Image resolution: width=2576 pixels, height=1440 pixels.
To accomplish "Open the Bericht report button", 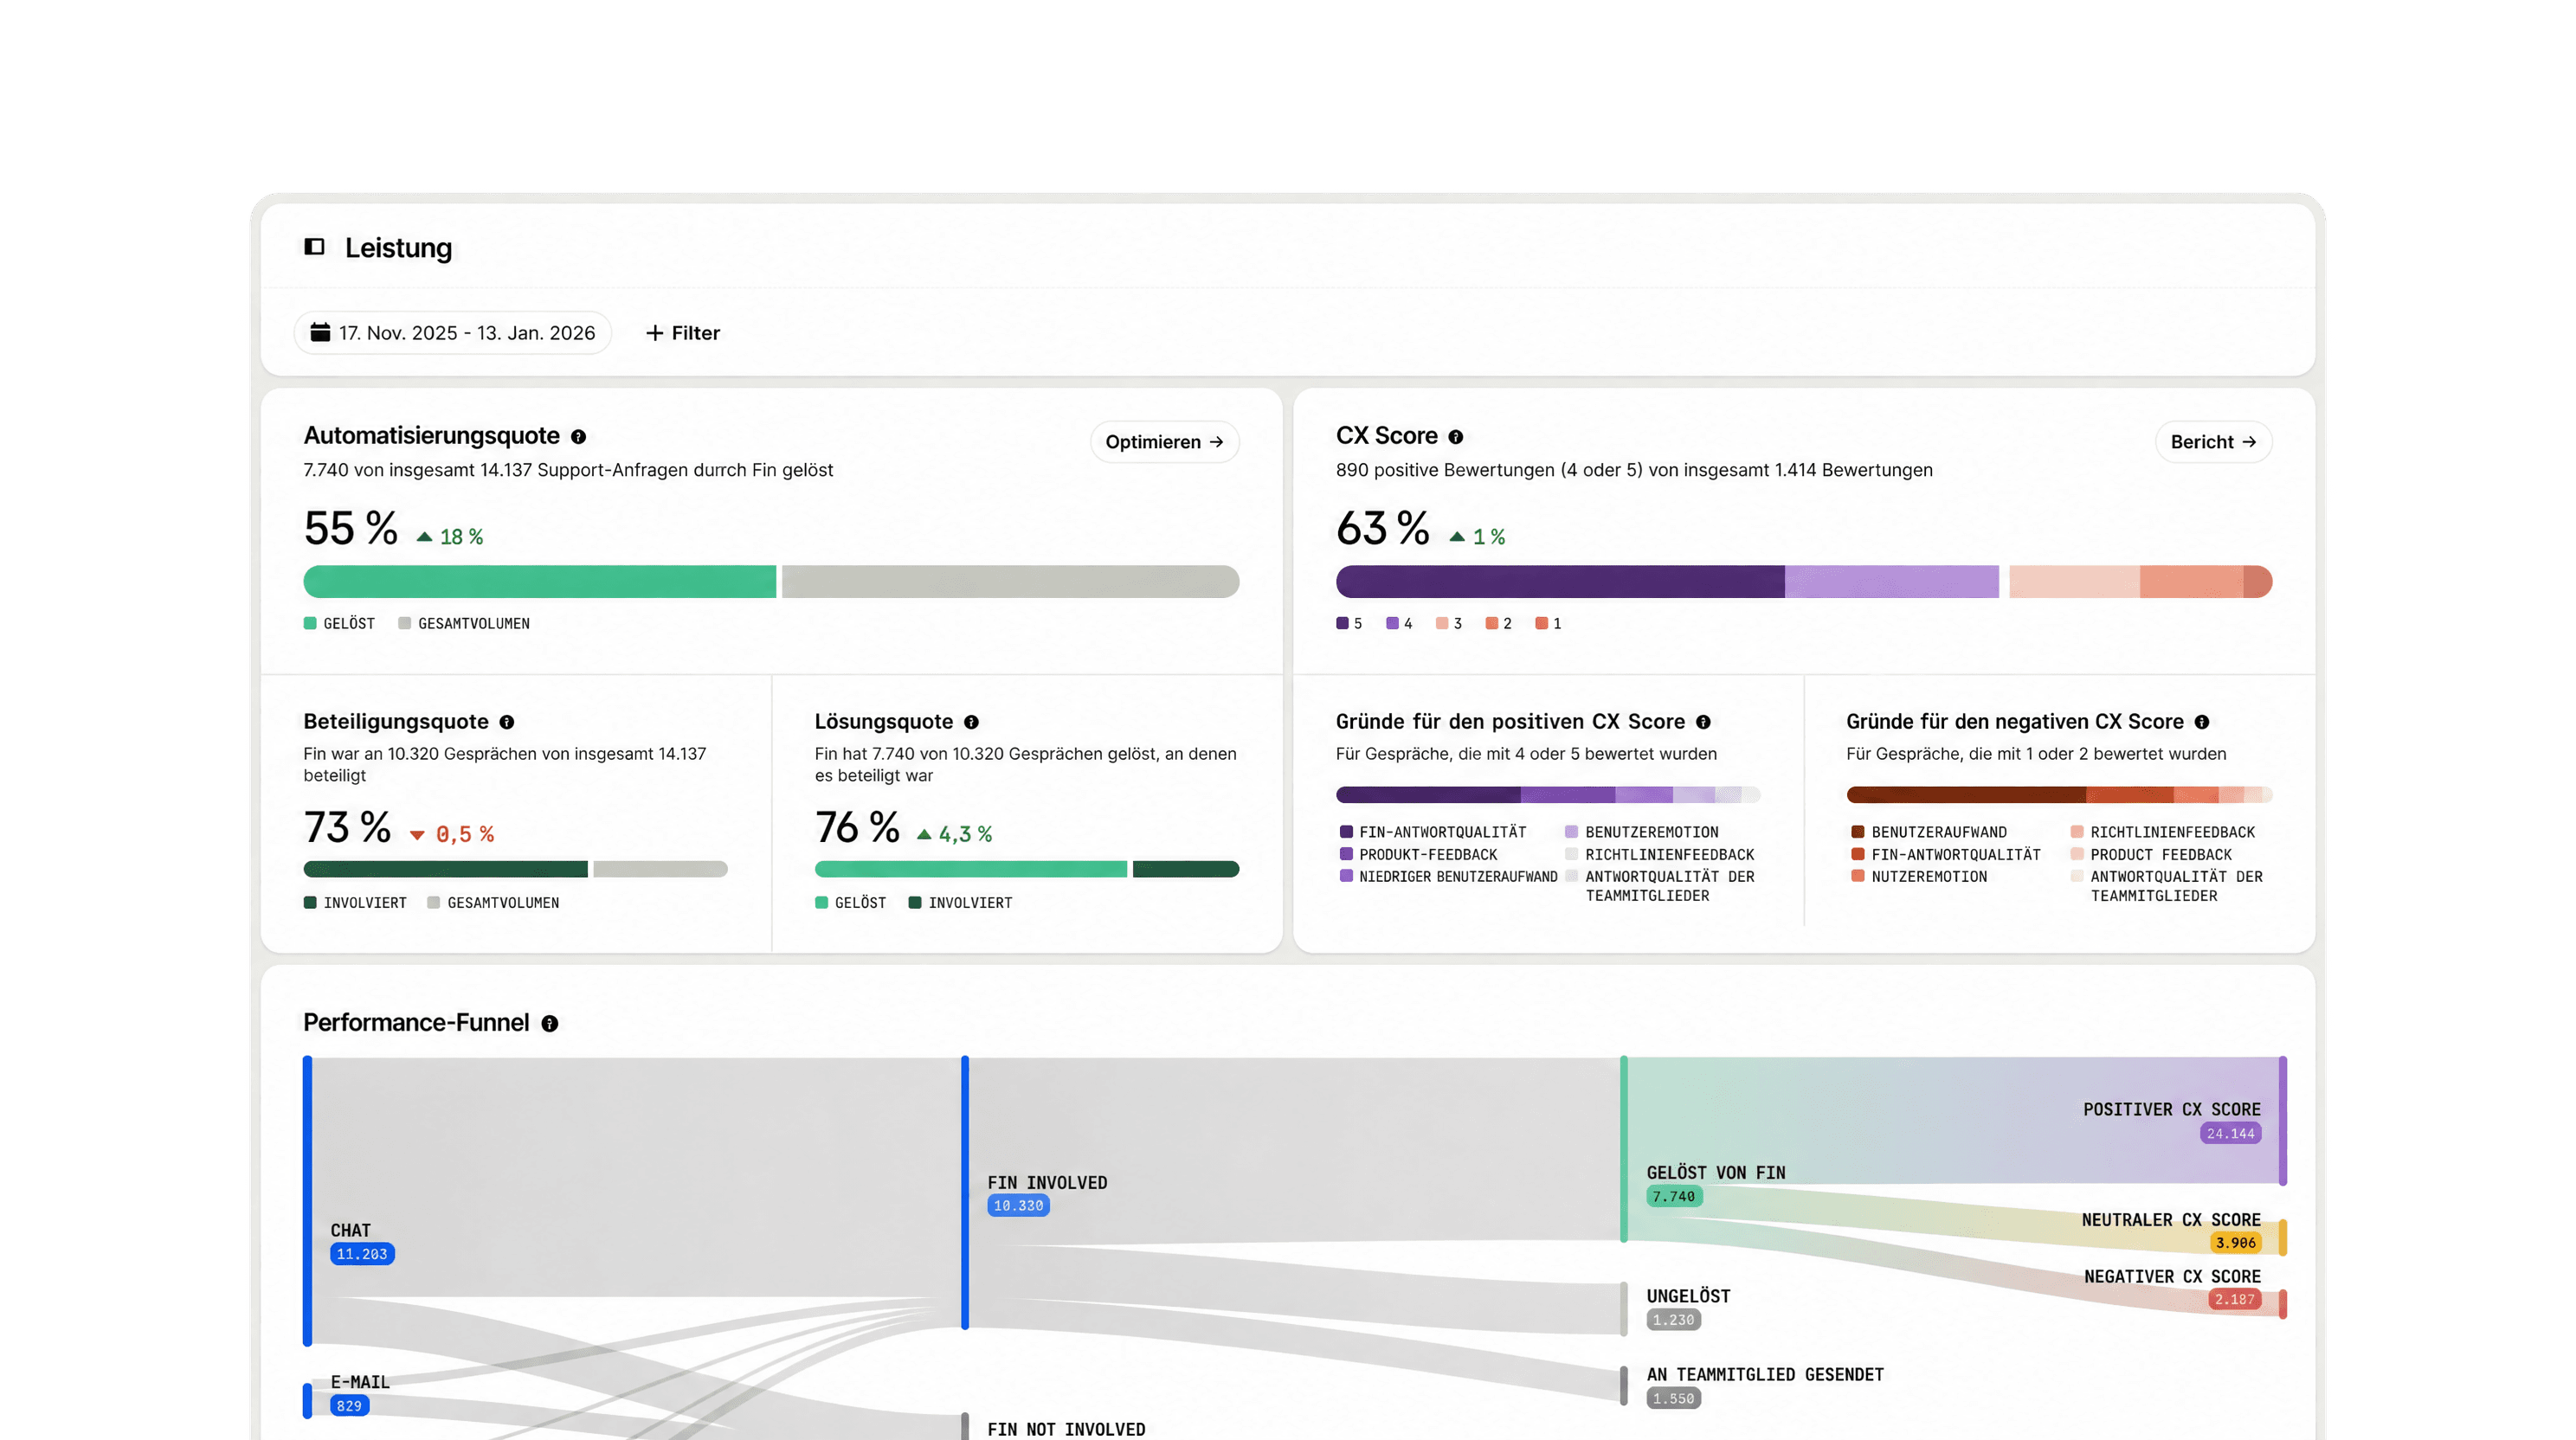I will point(2213,442).
